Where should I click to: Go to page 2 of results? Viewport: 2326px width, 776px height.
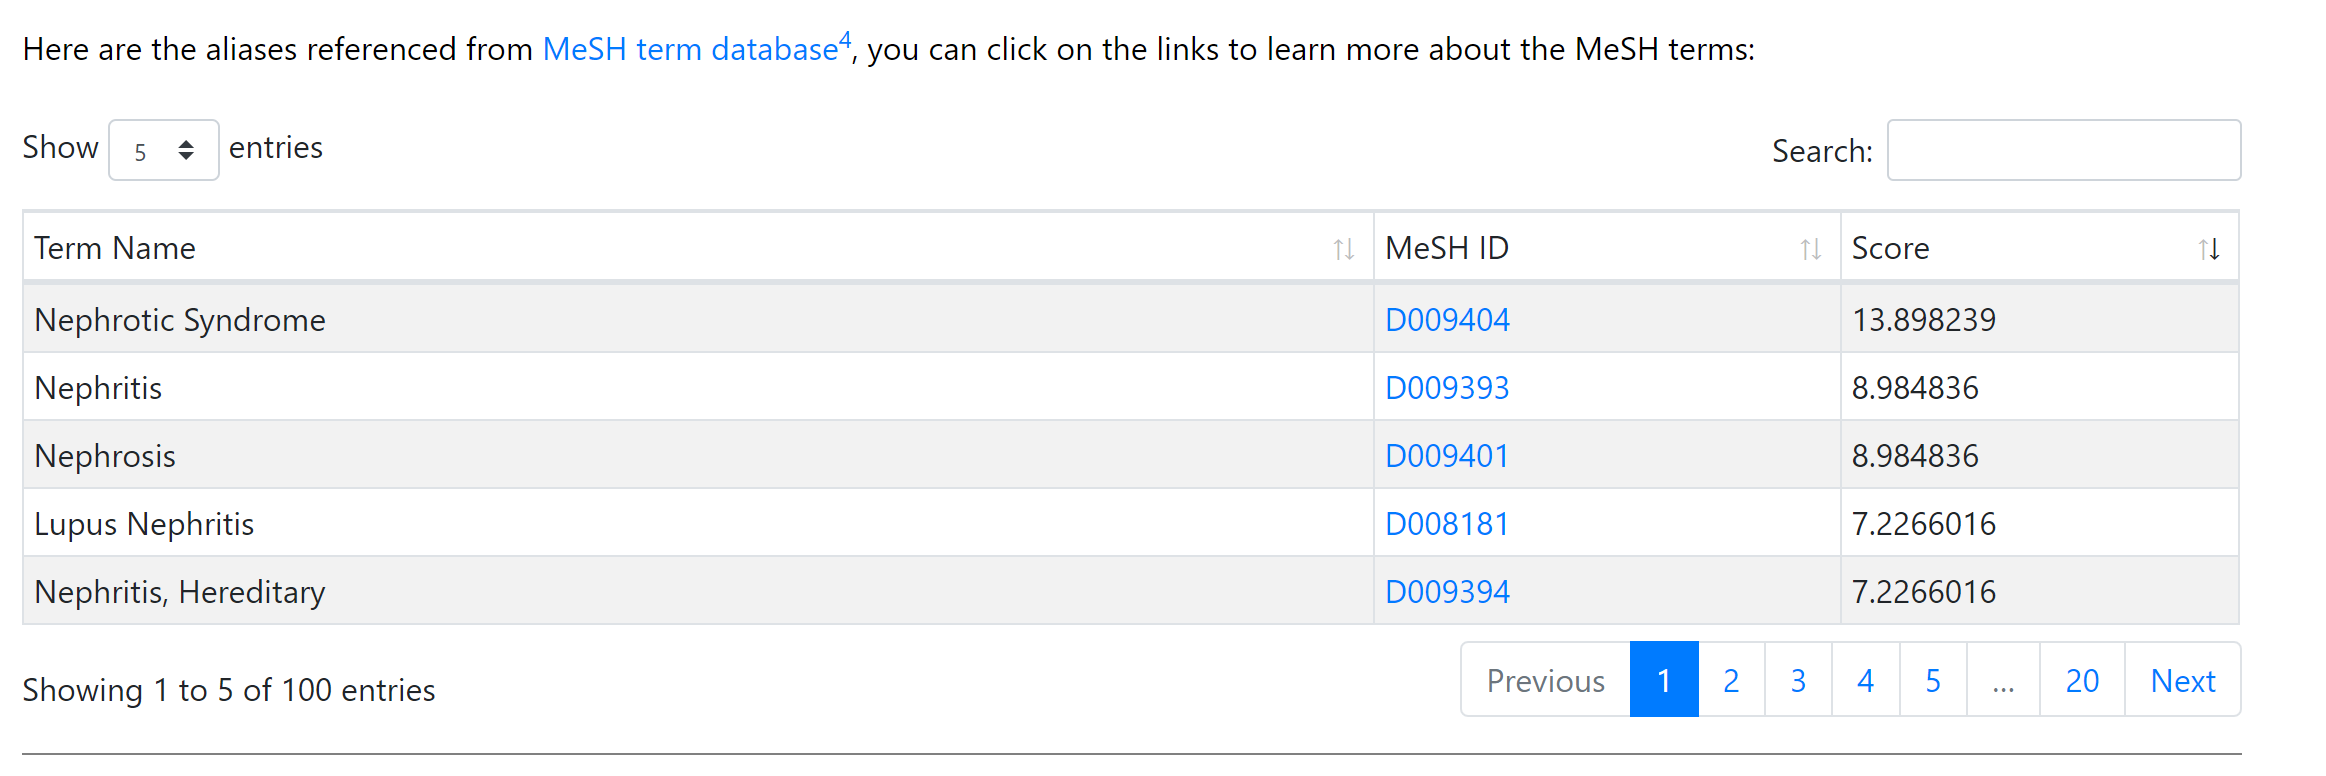(x=1731, y=680)
